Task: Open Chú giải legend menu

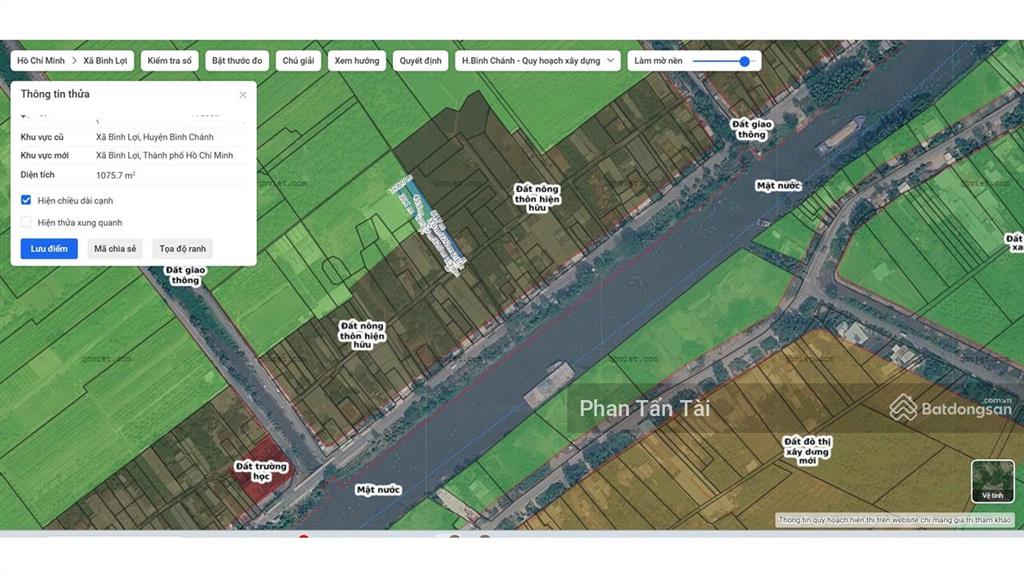Action: pyautogui.click(x=298, y=61)
